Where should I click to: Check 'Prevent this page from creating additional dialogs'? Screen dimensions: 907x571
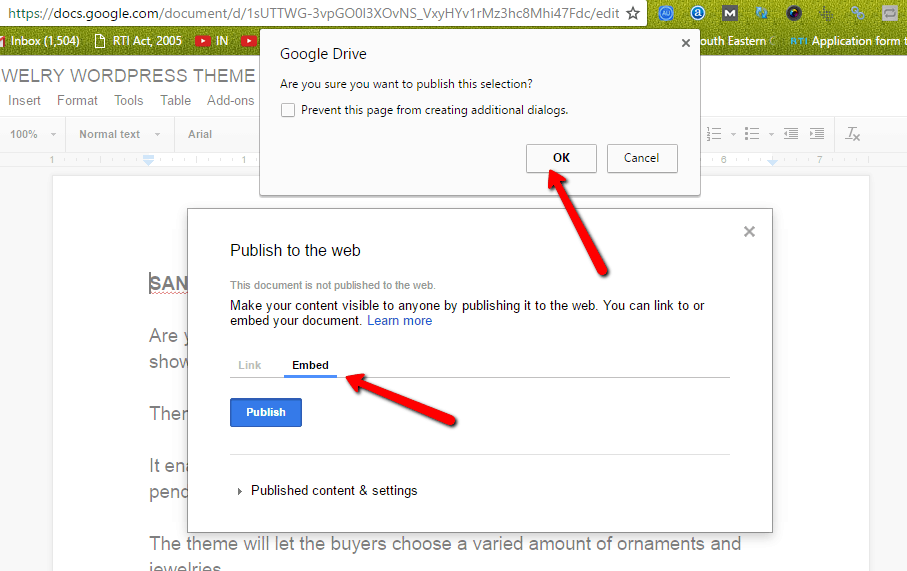point(287,110)
